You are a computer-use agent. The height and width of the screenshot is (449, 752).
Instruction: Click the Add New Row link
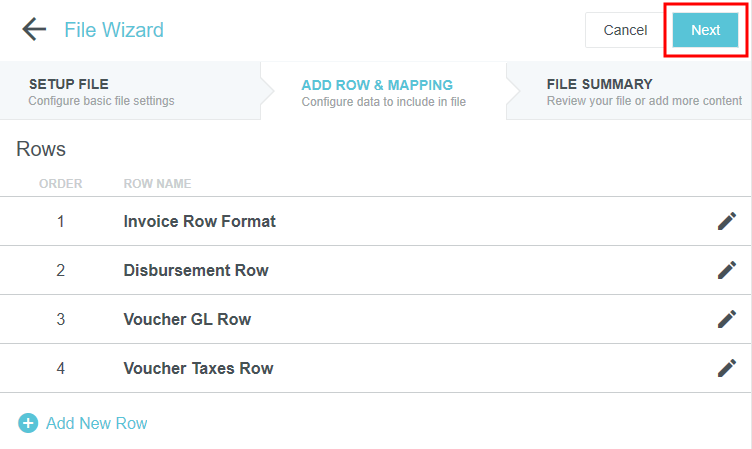point(96,423)
